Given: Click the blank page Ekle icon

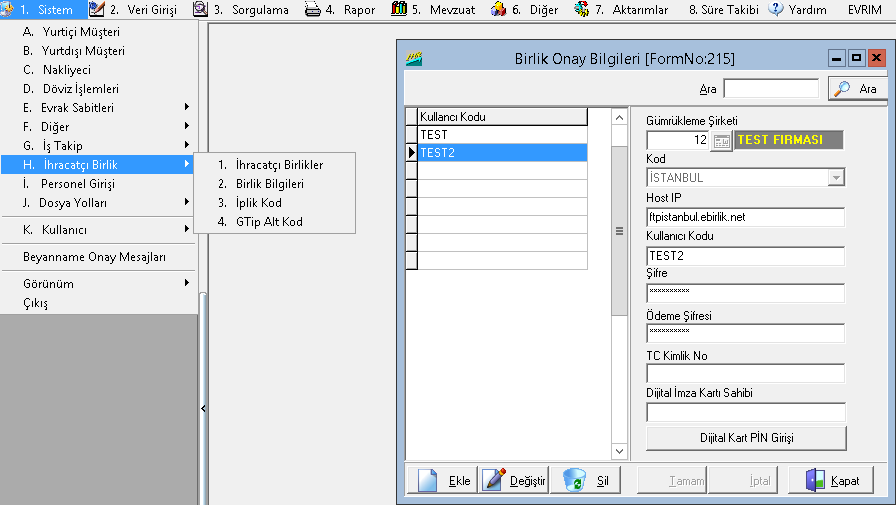Looking at the screenshot, I should pyautogui.click(x=427, y=480).
